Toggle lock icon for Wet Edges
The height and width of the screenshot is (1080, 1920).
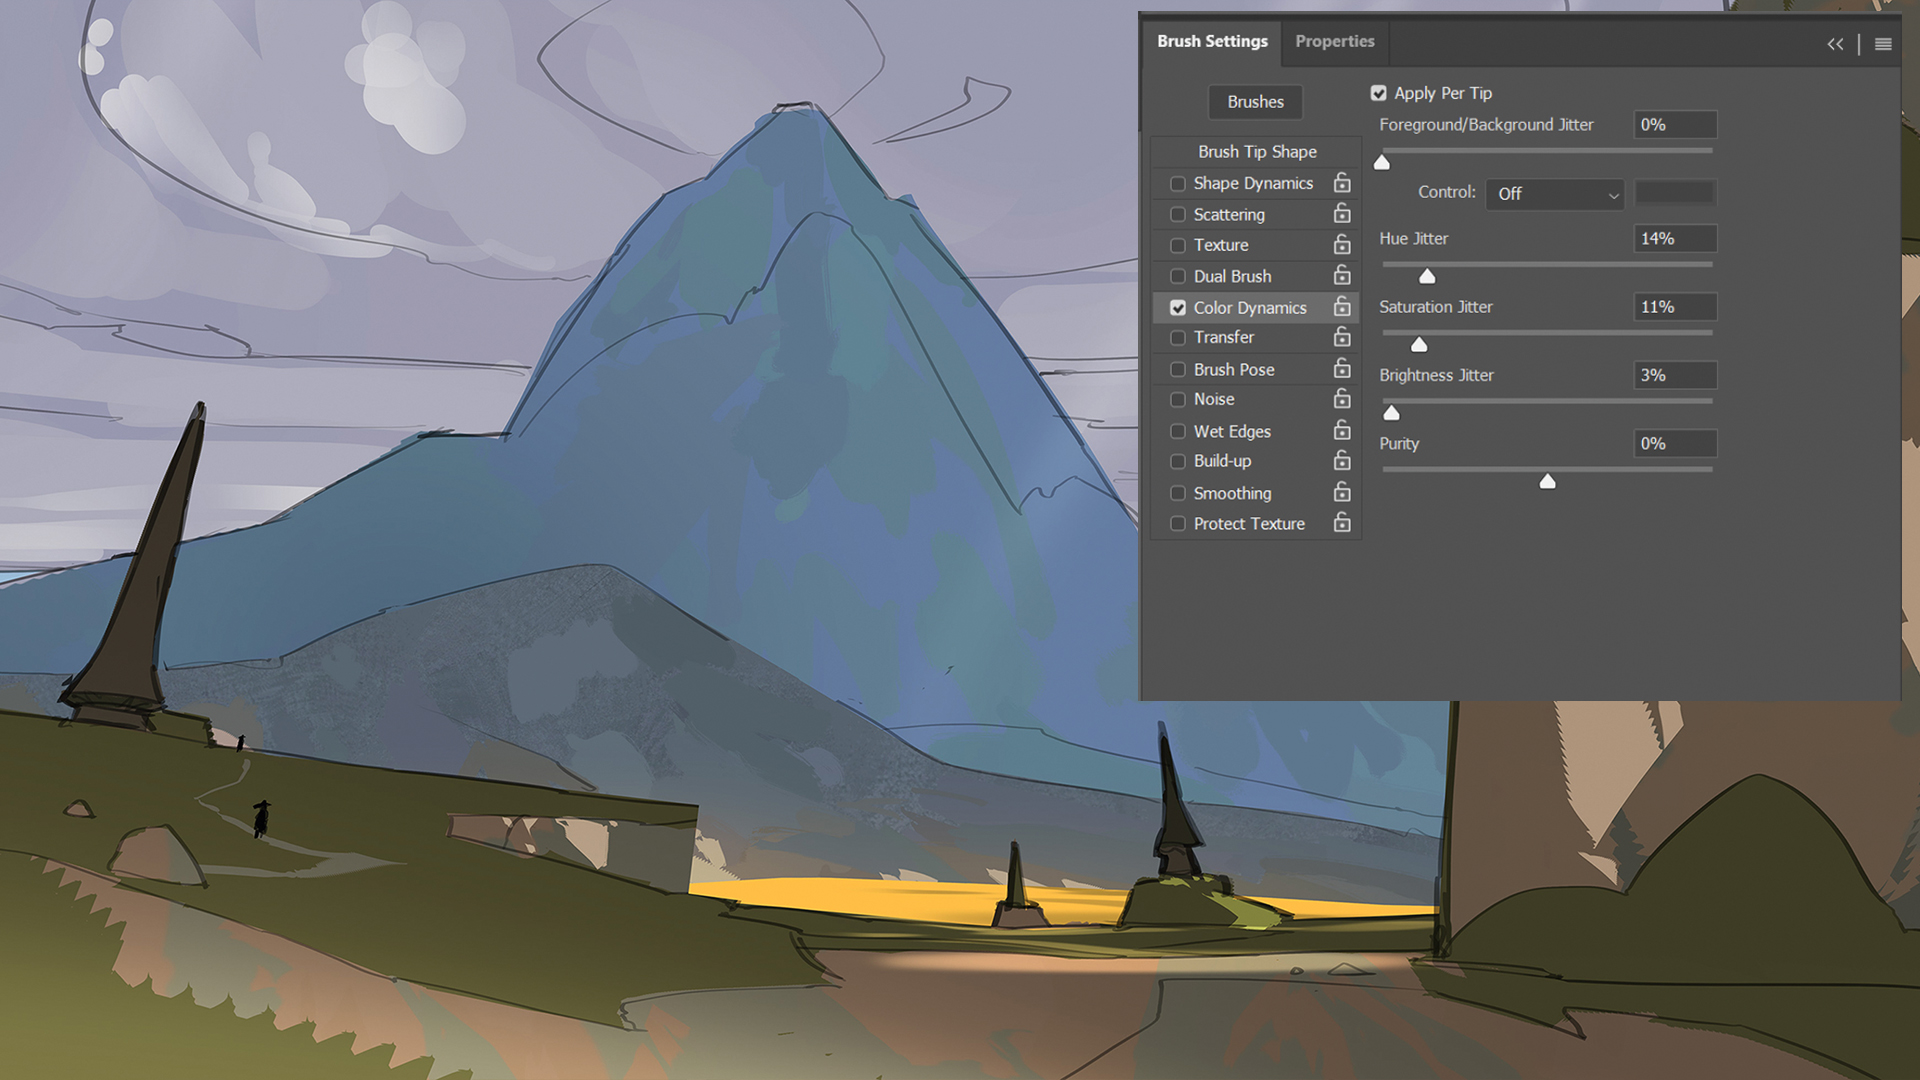1342,430
